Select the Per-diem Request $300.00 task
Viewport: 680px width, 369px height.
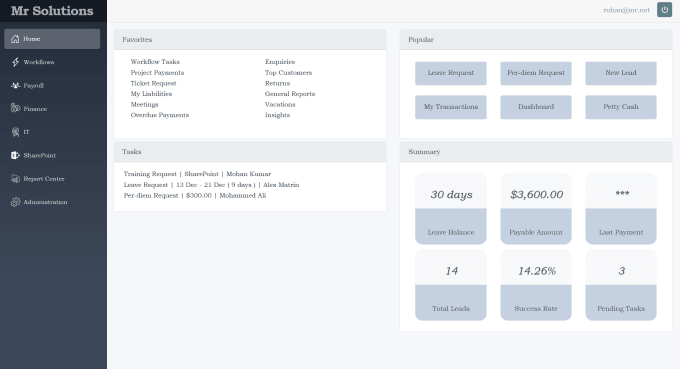[195, 196]
